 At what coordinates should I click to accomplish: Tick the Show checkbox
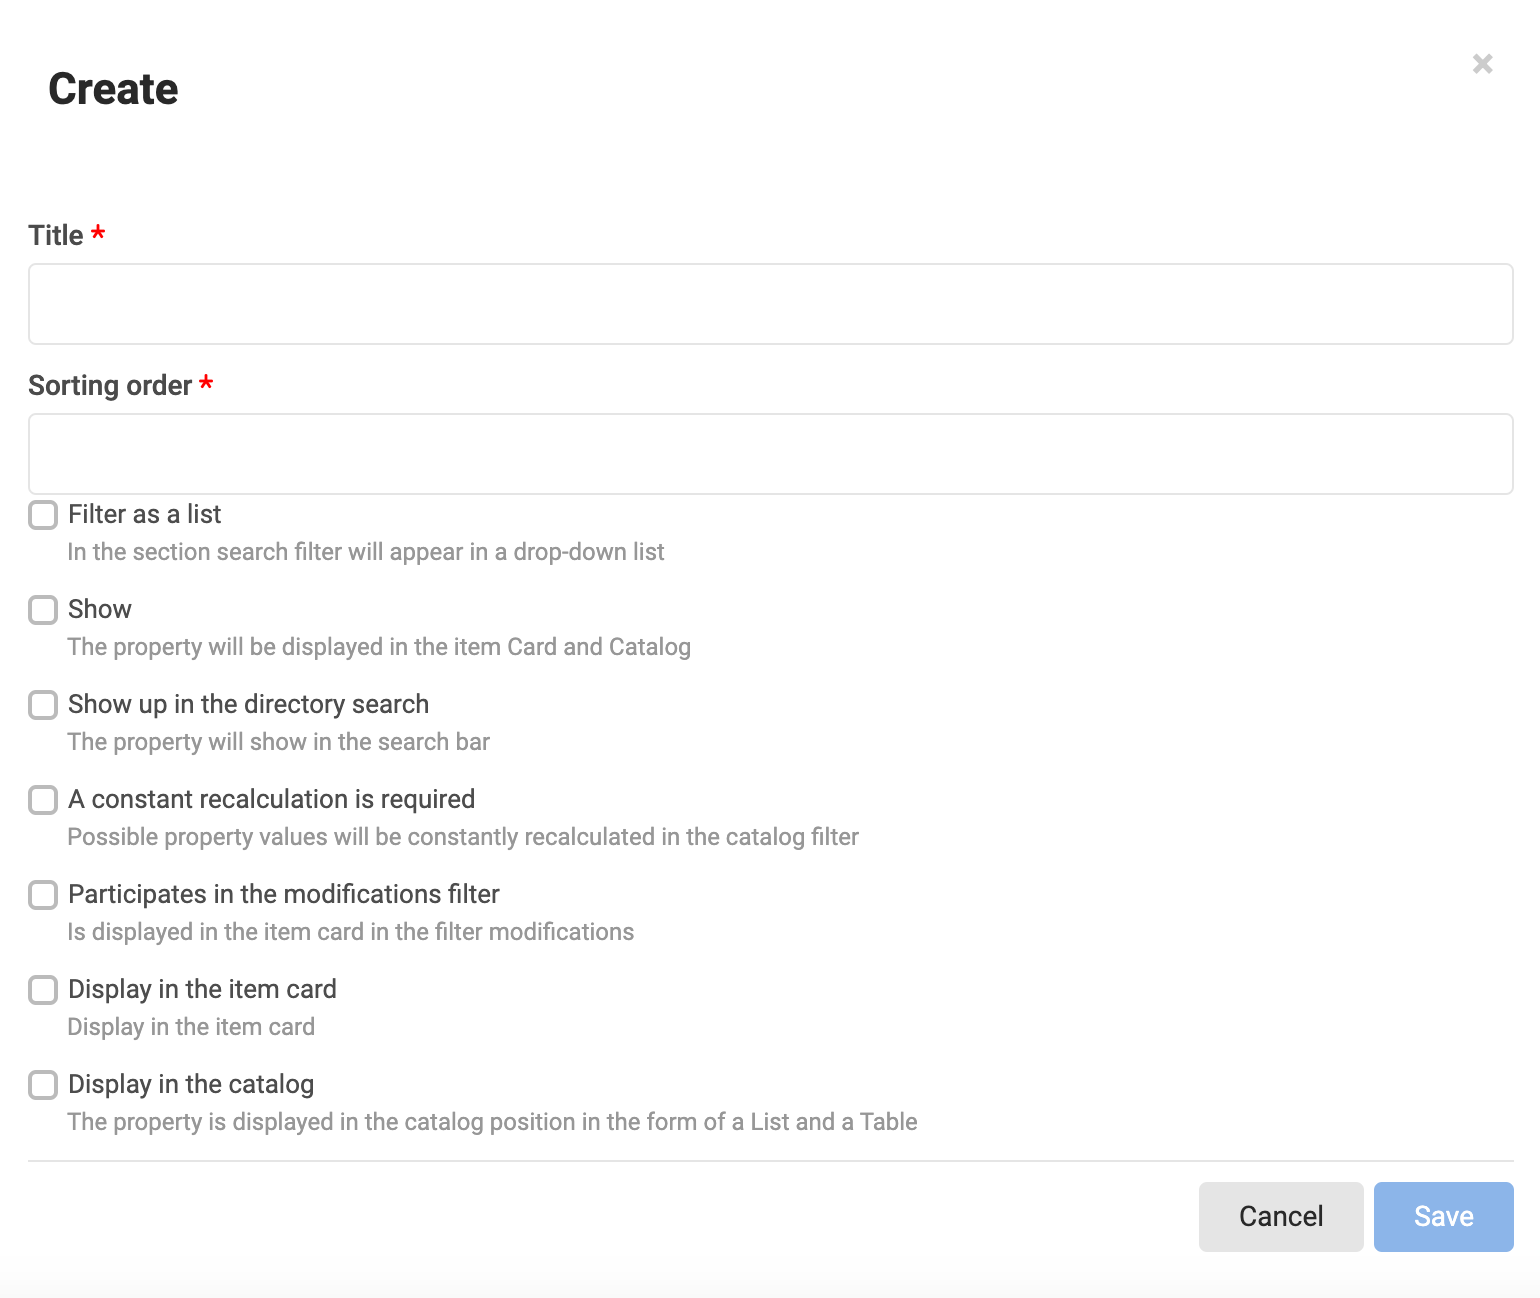43,610
